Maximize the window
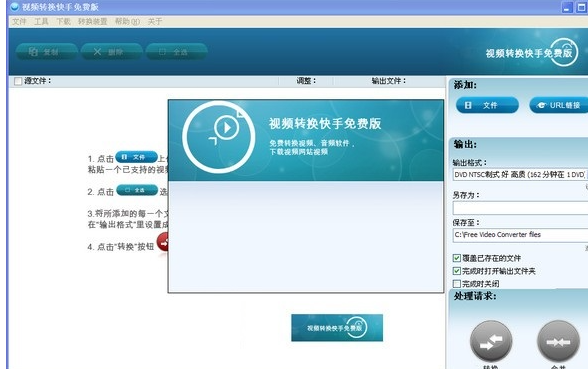The height and width of the screenshot is (369, 588). point(582,8)
